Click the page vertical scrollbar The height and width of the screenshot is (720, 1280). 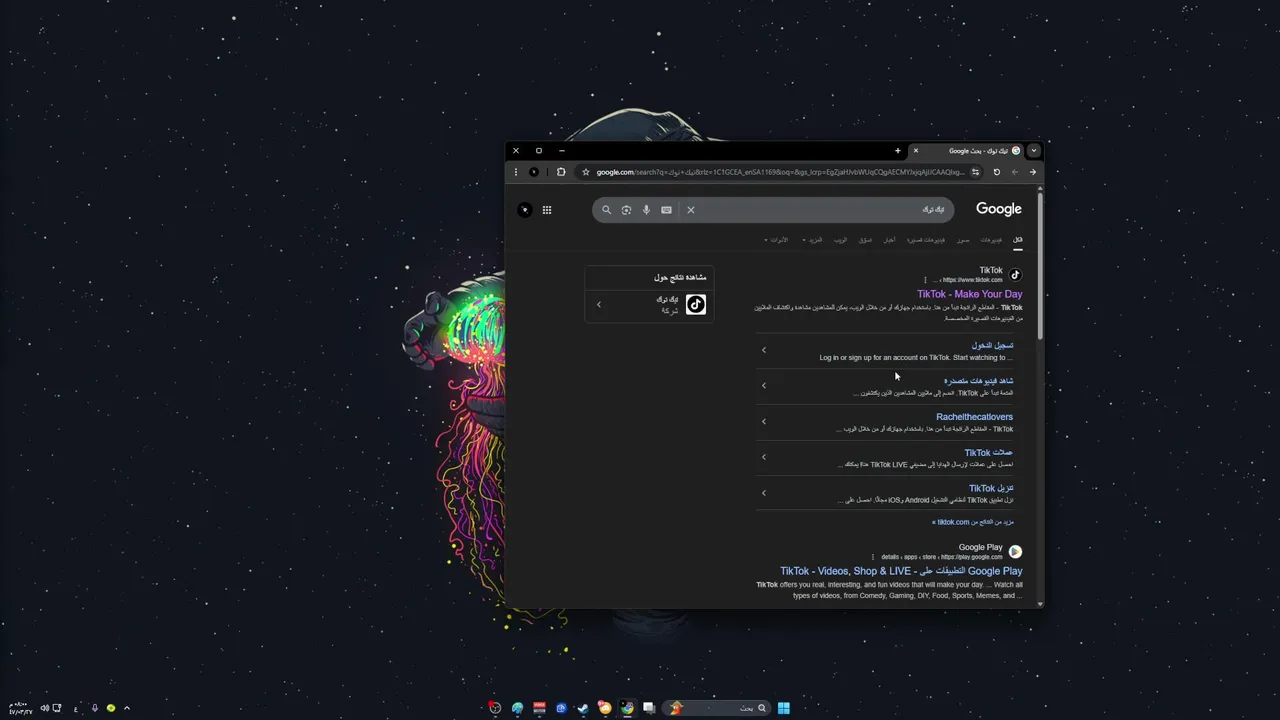(1041, 265)
